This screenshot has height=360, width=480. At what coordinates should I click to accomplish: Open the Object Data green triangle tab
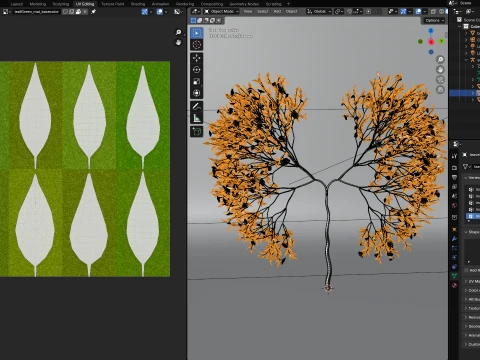pyautogui.click(x=454, y=276)
